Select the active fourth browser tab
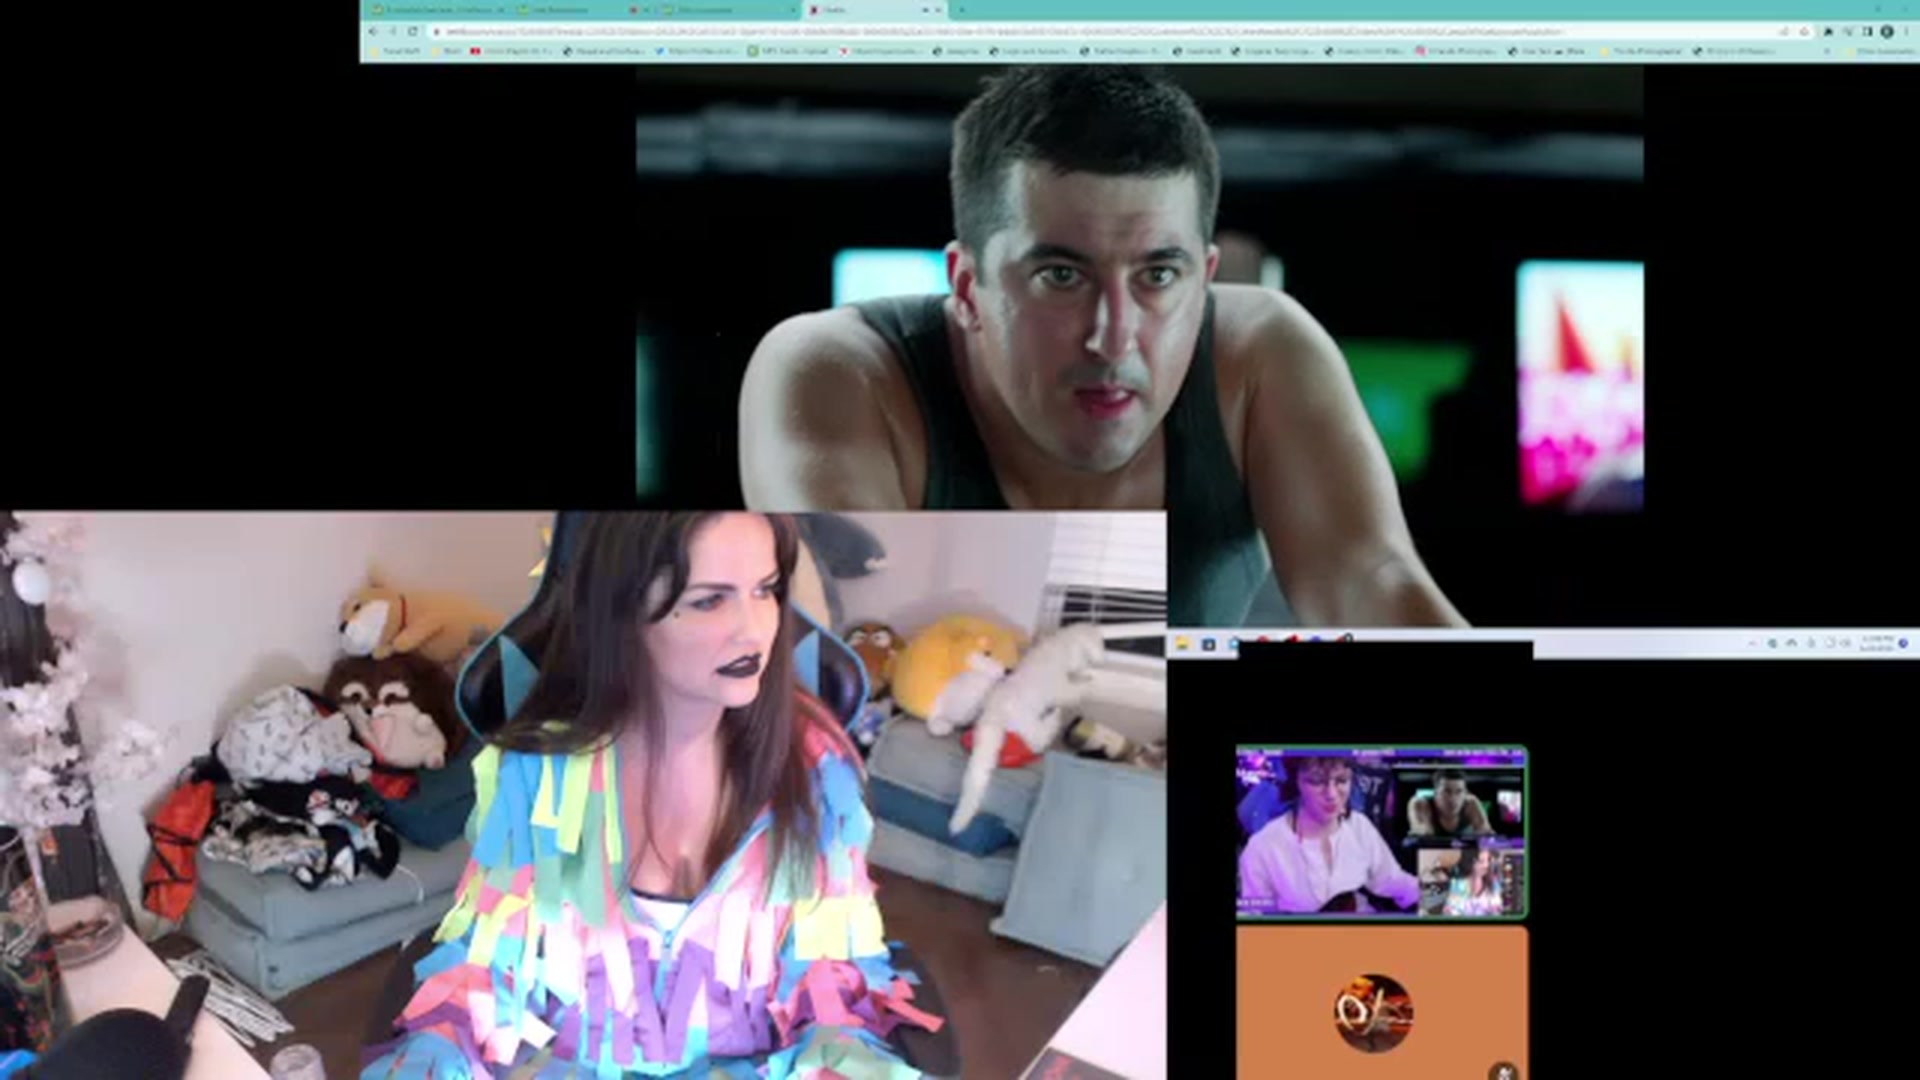The height and width of the screenshot is (1080, 1920). click(875, 10)
